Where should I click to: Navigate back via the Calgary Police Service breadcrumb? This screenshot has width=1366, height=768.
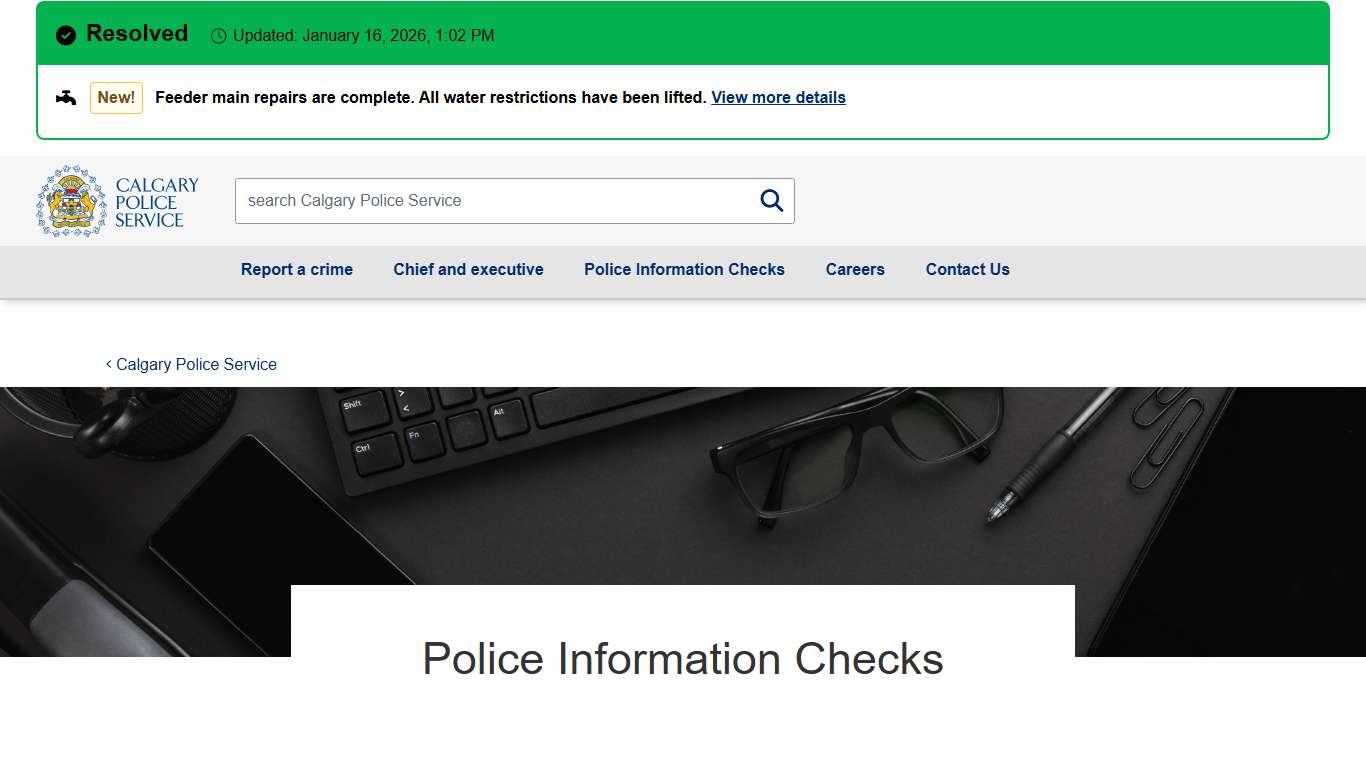point(196,364)
